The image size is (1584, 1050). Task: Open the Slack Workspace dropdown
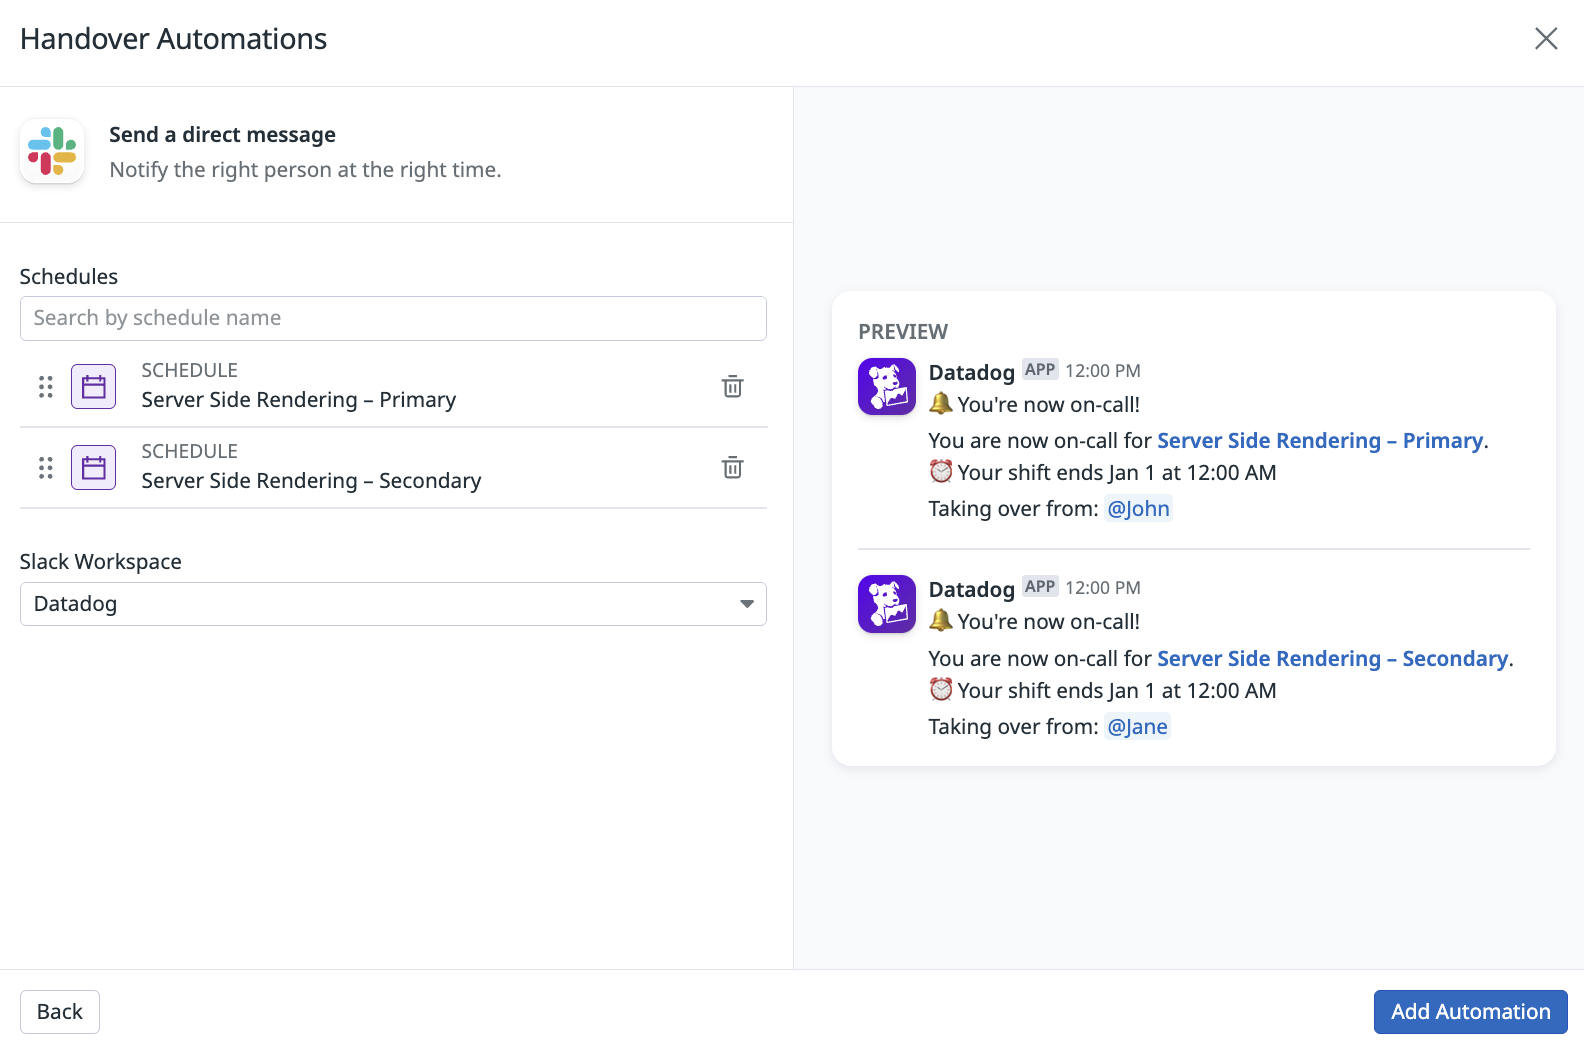pyautogui.click(x=392, y=604)
